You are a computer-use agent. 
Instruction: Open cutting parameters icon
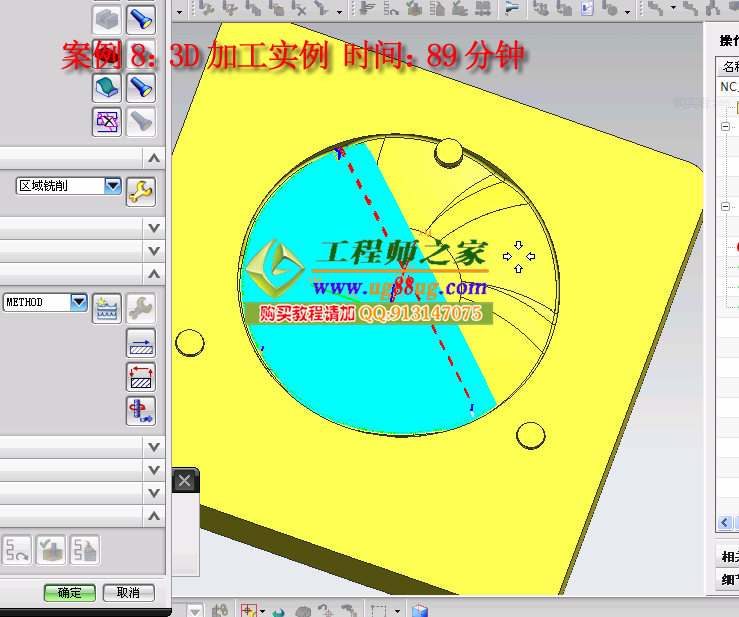(x=140, y=343)
